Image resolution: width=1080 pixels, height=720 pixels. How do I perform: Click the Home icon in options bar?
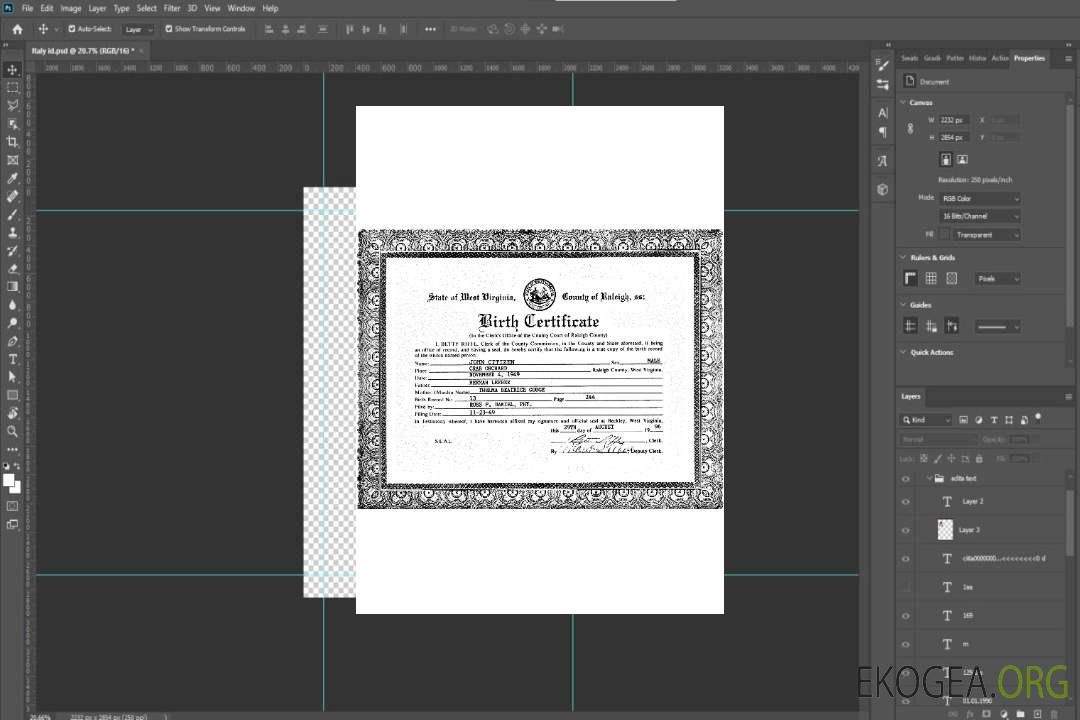pyautogui.click(x=17, y=29)
